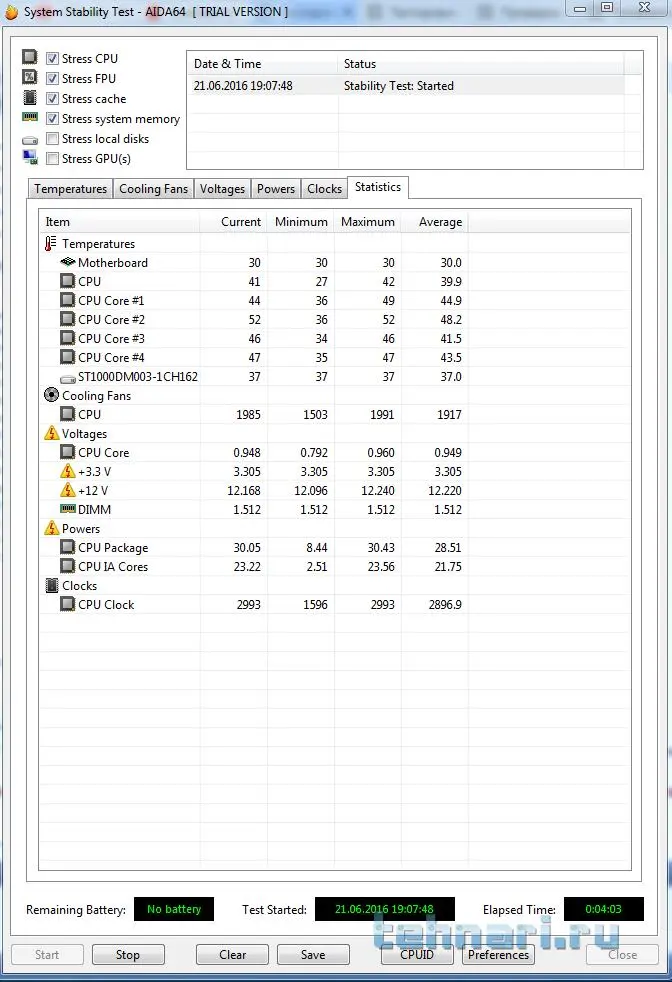The image size is (672, 982).
Task: Click the chip icon of CPU Core #3 row
Action: point(67,338)
